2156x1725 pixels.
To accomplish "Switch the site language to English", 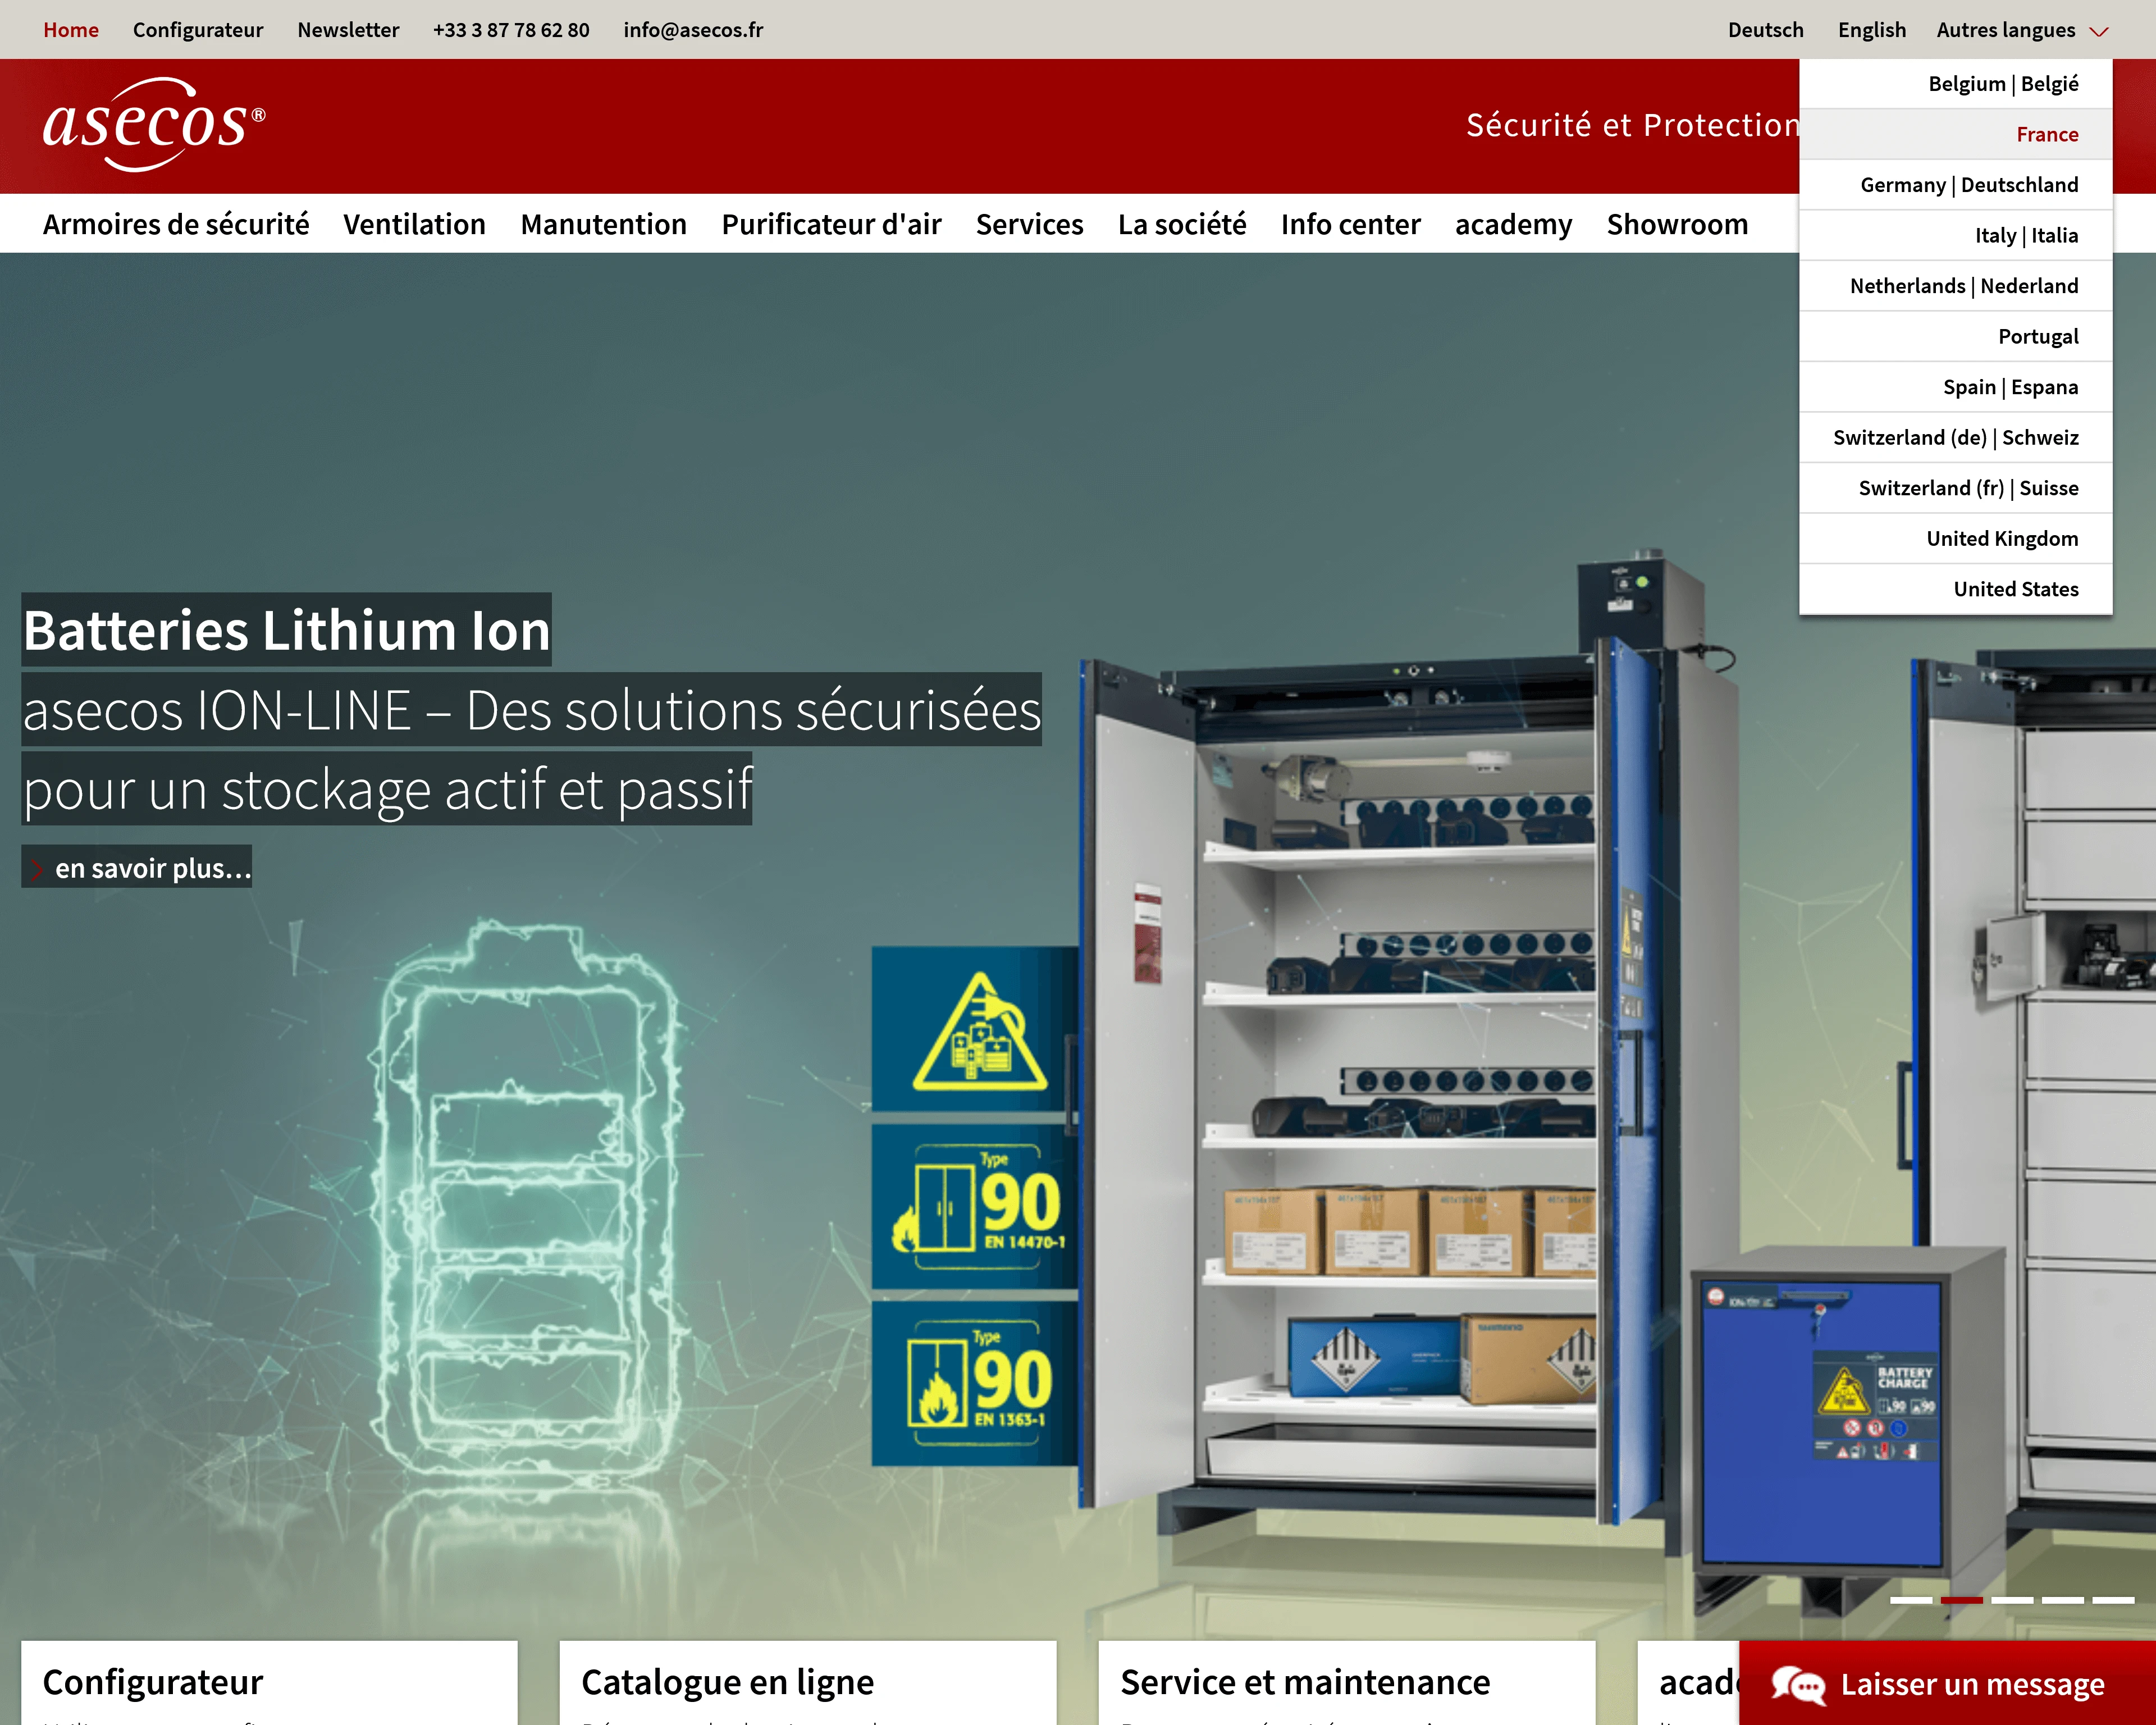I will click(x=1871, y=30).
